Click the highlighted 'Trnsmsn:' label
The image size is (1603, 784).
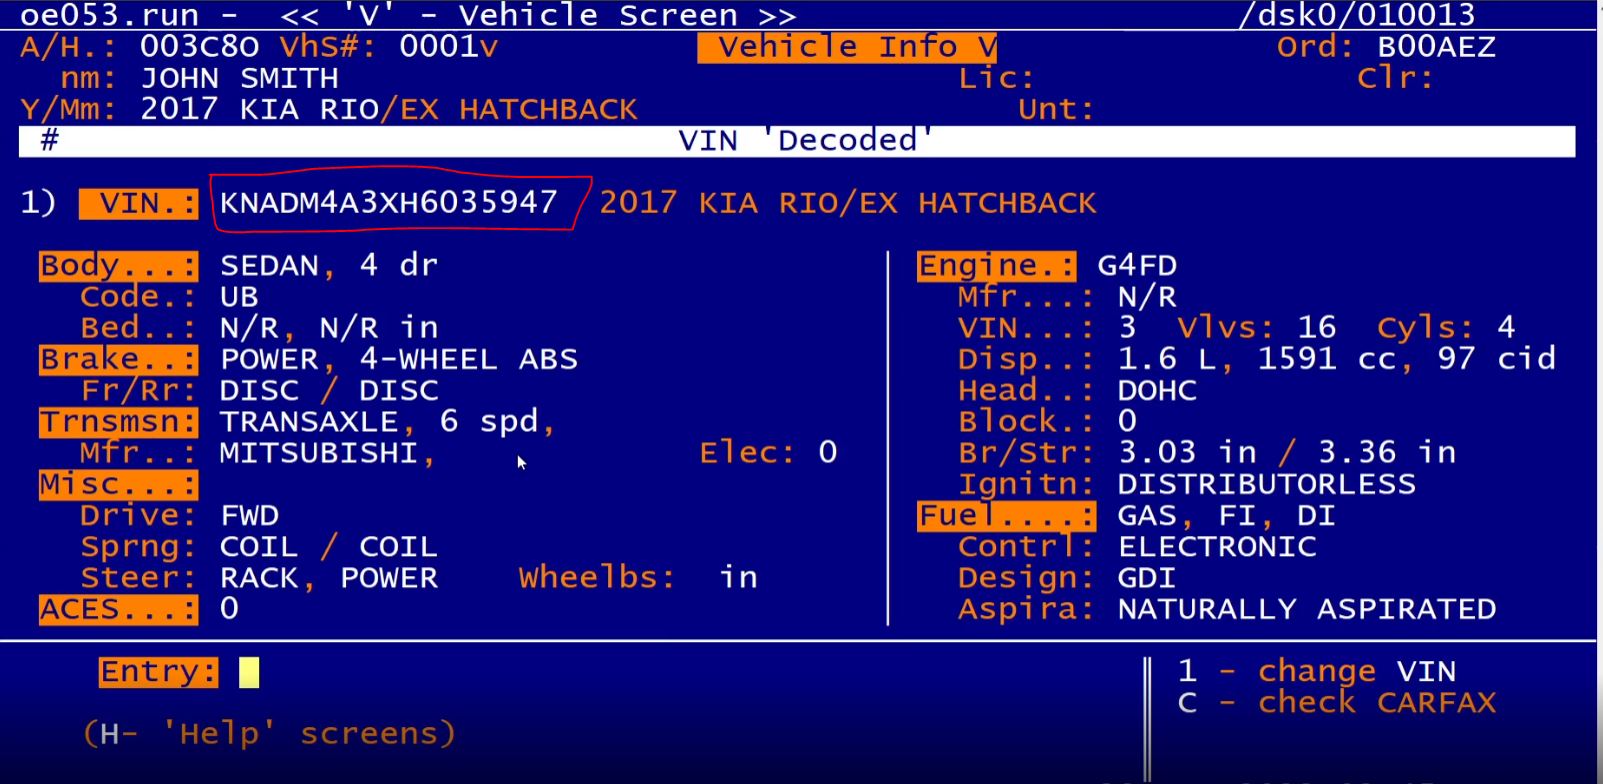[119, 422]
